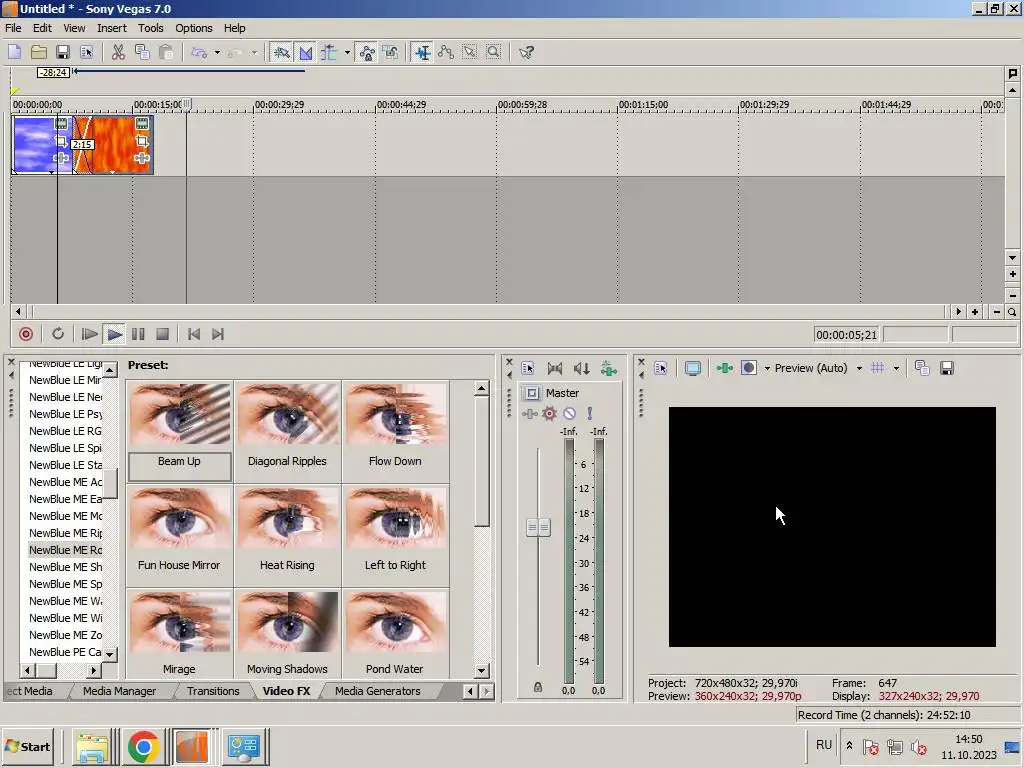Open Preview (Auto) quality dropdown
Screen dimensions: 1024x768
pyautogui.click(x=859, y=368)
